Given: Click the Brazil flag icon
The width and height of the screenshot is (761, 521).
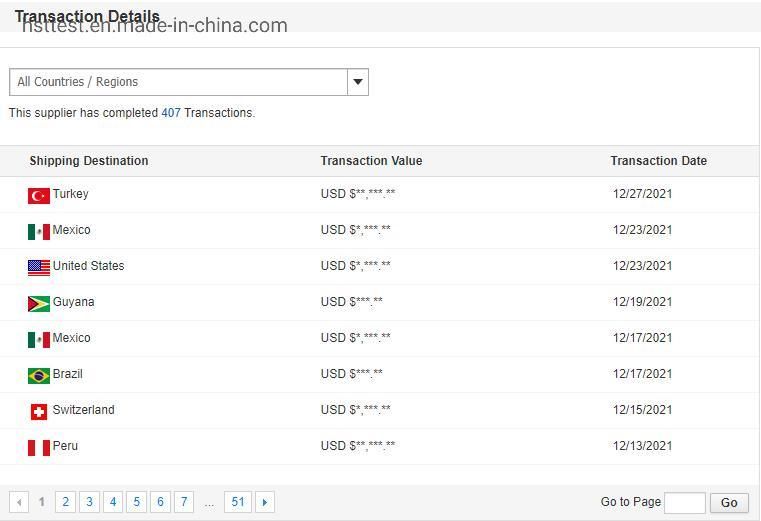Looking at the screenshot, I should pos(39,375).
